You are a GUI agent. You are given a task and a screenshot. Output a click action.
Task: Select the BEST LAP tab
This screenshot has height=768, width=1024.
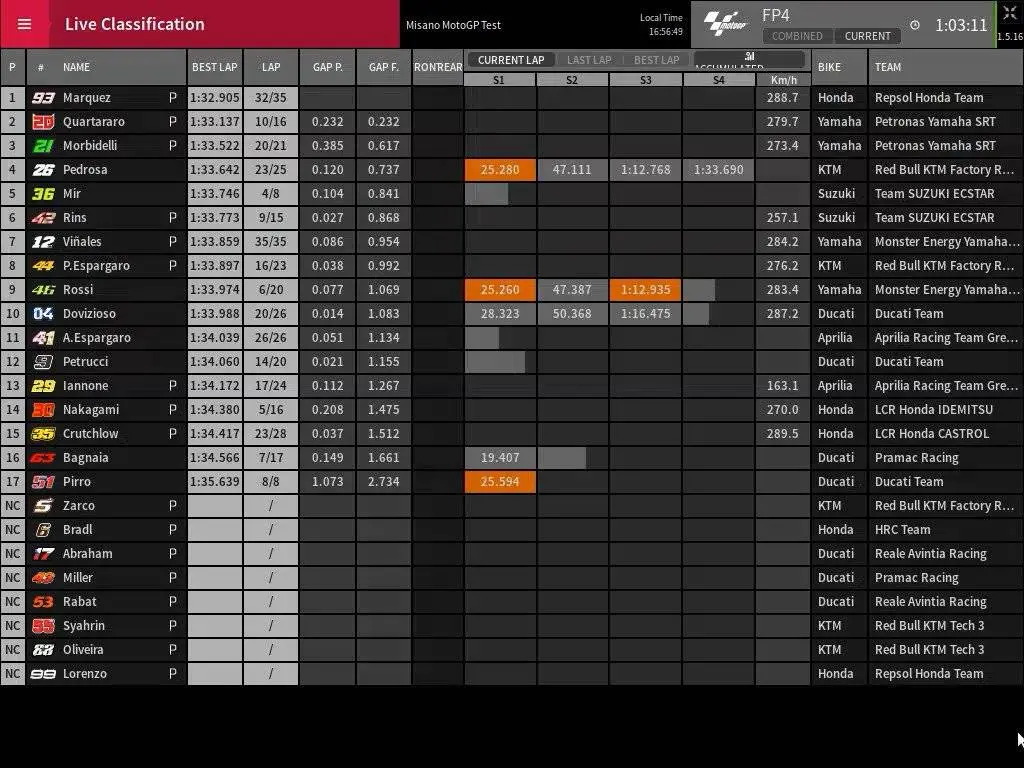(656, 60)
